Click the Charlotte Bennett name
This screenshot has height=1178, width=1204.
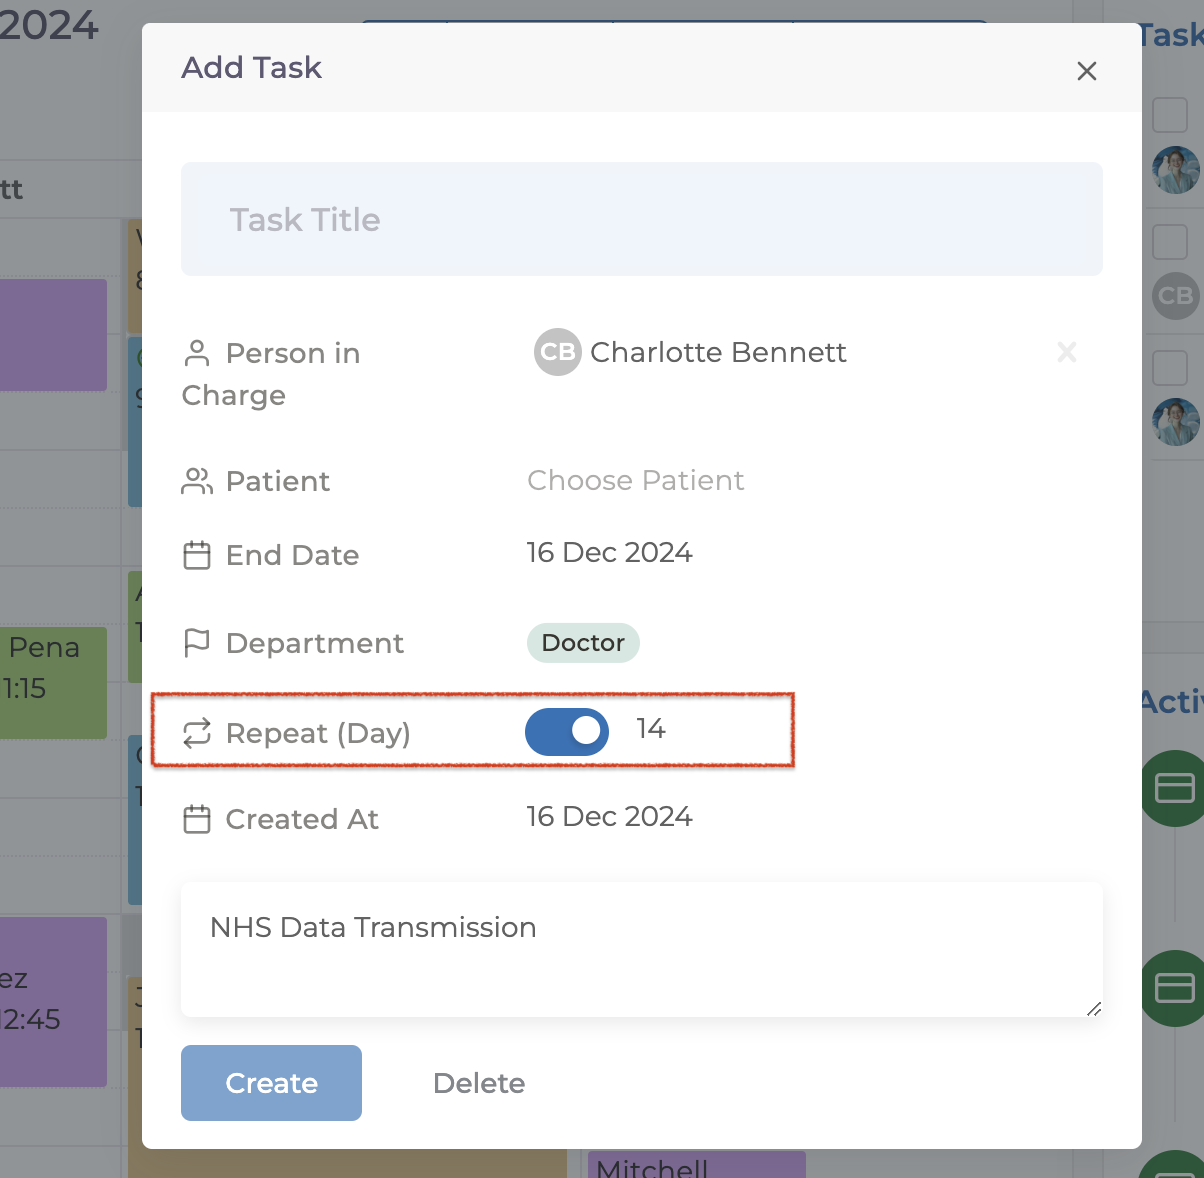click(x=718, y=352)
